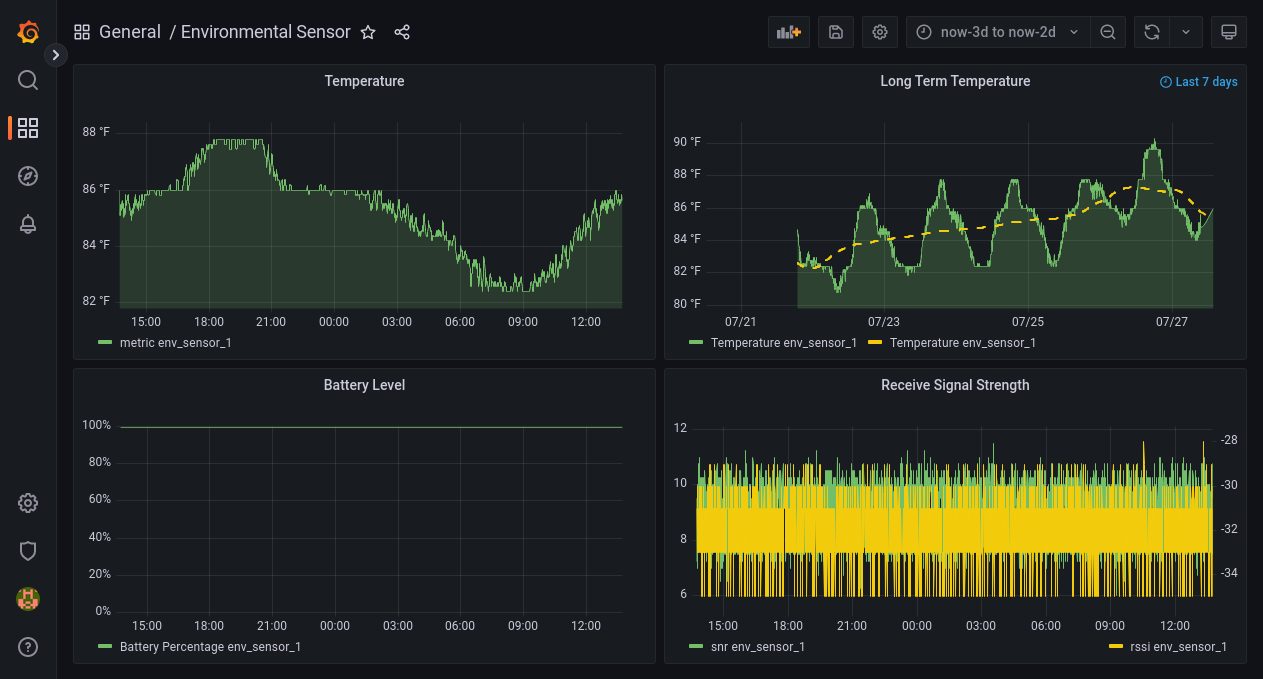
Task: Open the Temperature panel title menu
Action: 364,81
